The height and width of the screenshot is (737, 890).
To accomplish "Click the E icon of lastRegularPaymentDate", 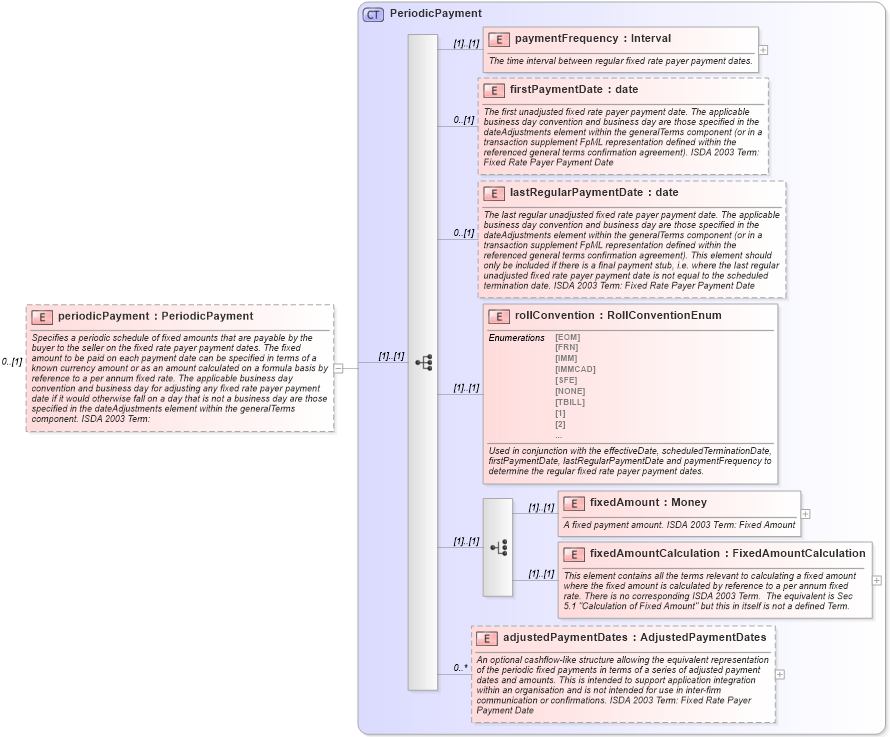I will coord(492,193).
